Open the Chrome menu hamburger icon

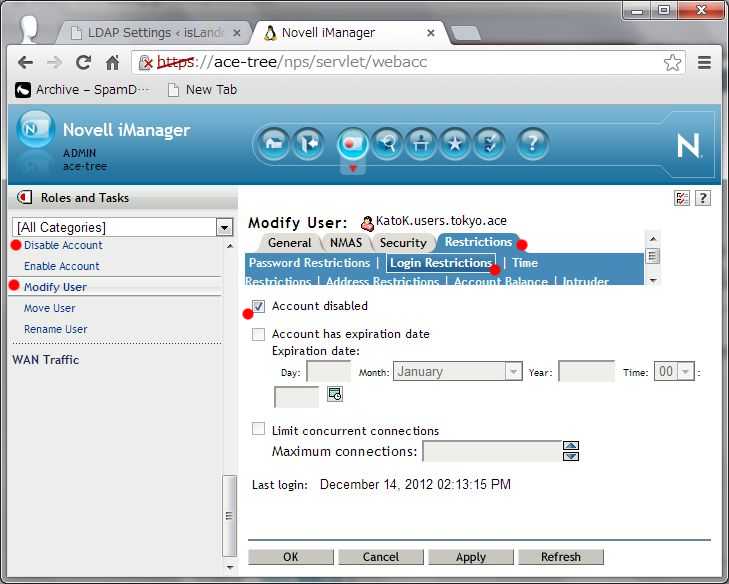tap(704, 62)
